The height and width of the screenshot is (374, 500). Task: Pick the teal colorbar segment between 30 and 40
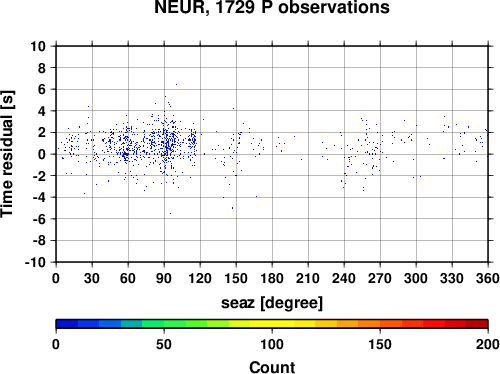(x=132, y=324)
